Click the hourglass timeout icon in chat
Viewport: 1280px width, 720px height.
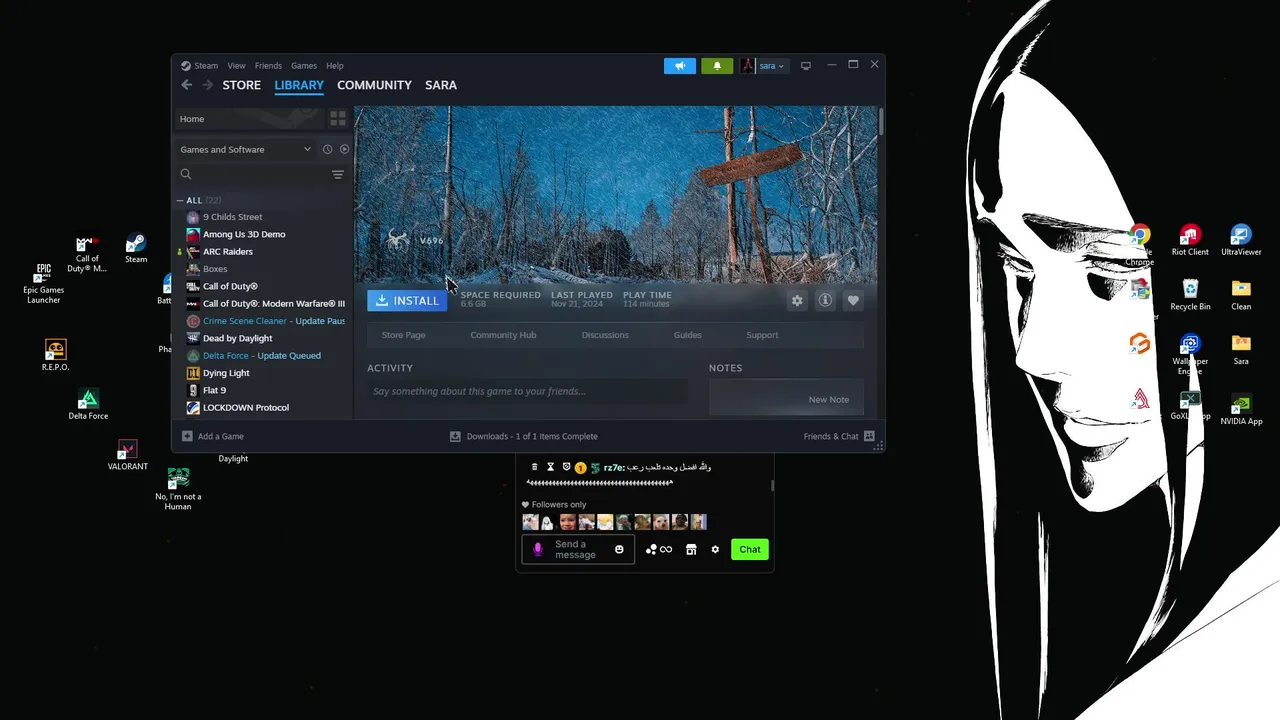[550, 467]
